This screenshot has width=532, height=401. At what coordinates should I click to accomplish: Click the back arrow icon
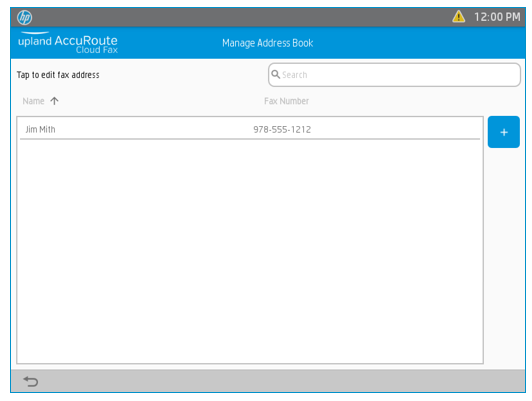(x=31, y=381)
